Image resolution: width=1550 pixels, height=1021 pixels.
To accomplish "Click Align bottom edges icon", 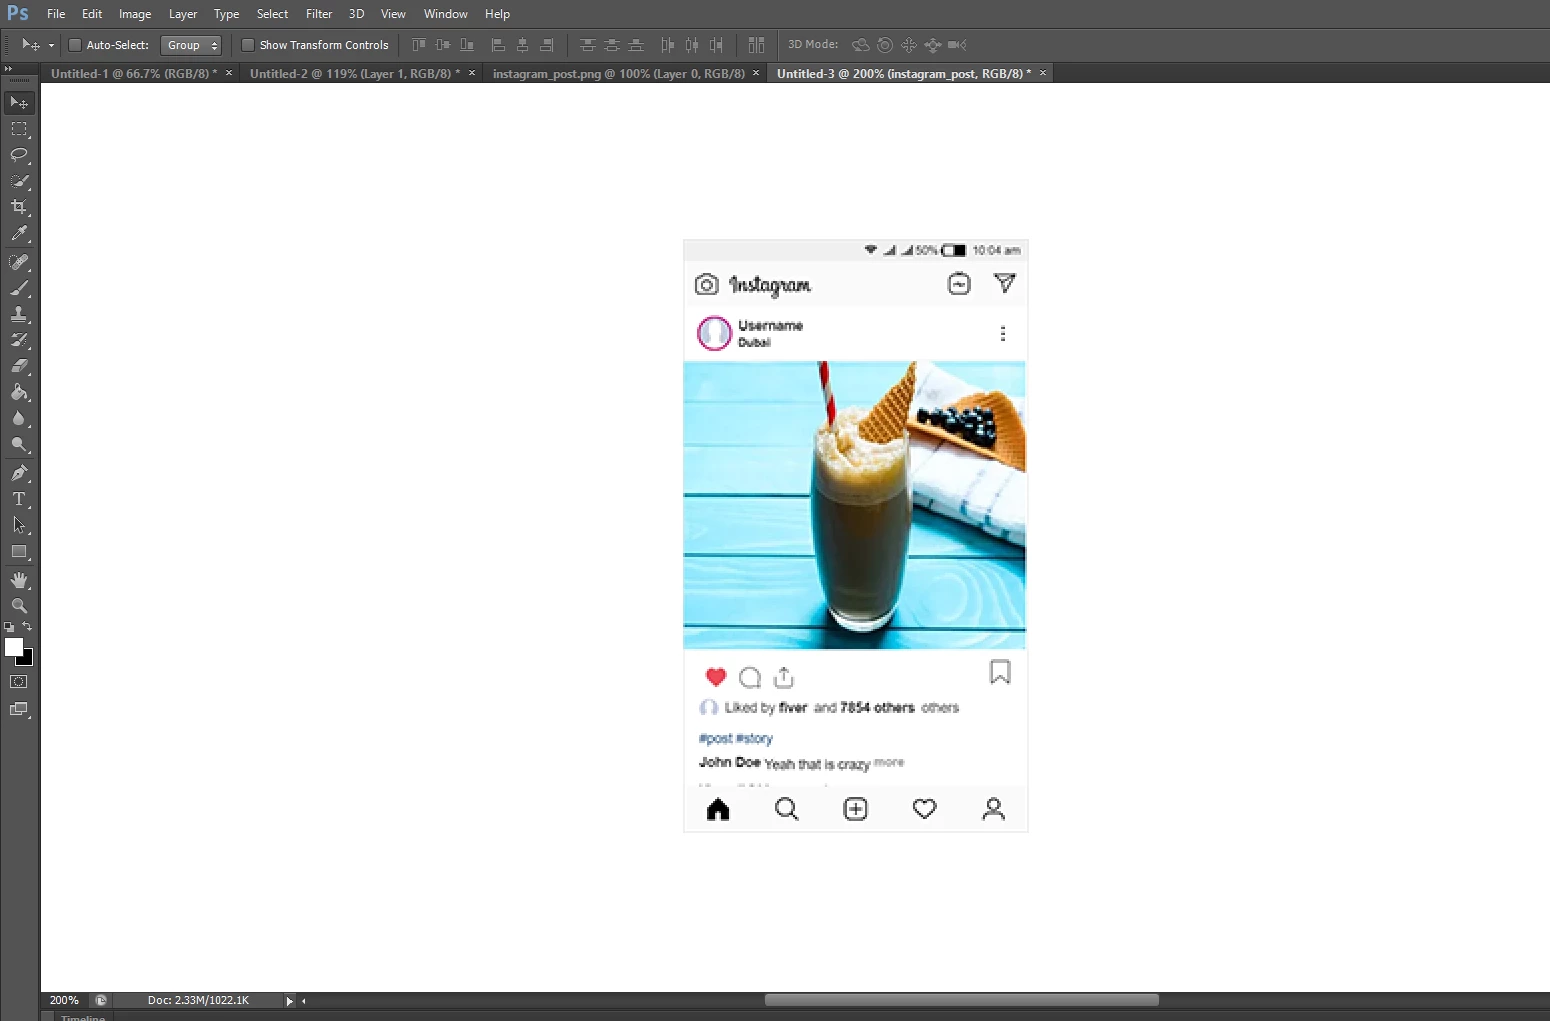I will pos(467,45).
